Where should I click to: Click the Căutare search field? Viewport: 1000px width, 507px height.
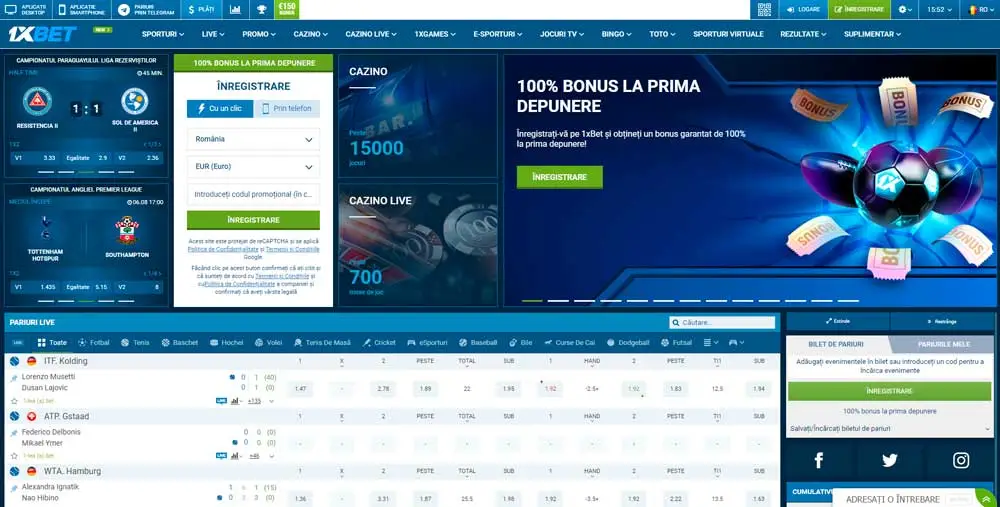coord(722,323)
